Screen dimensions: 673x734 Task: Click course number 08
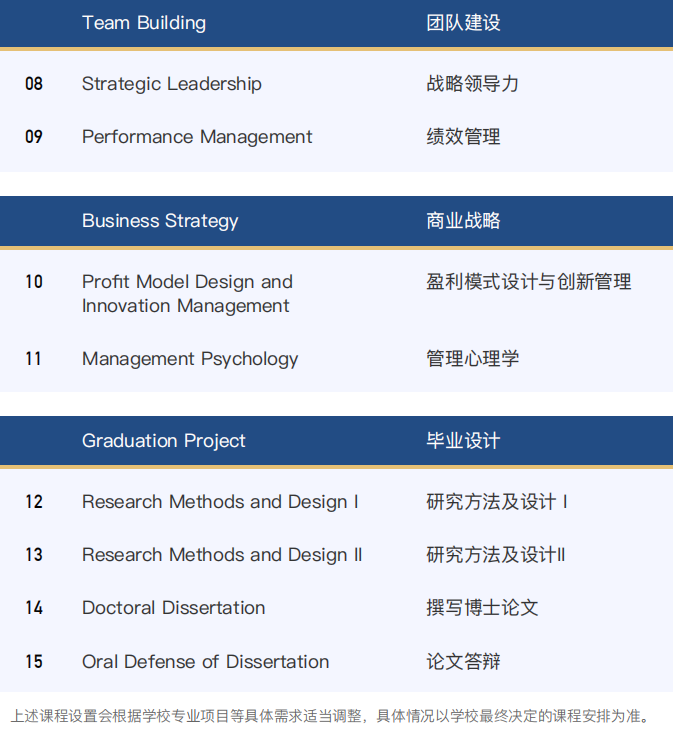34,84
